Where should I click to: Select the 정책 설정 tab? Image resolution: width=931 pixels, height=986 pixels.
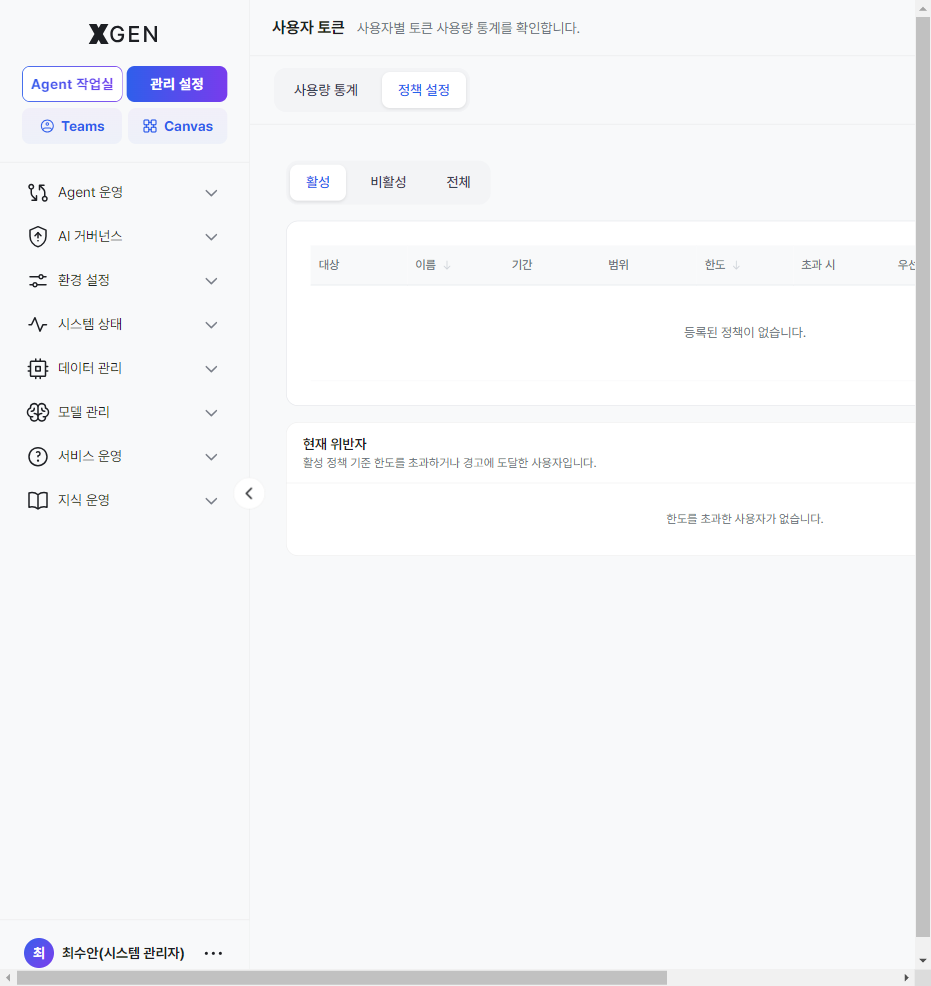click(x=424, y=90)
